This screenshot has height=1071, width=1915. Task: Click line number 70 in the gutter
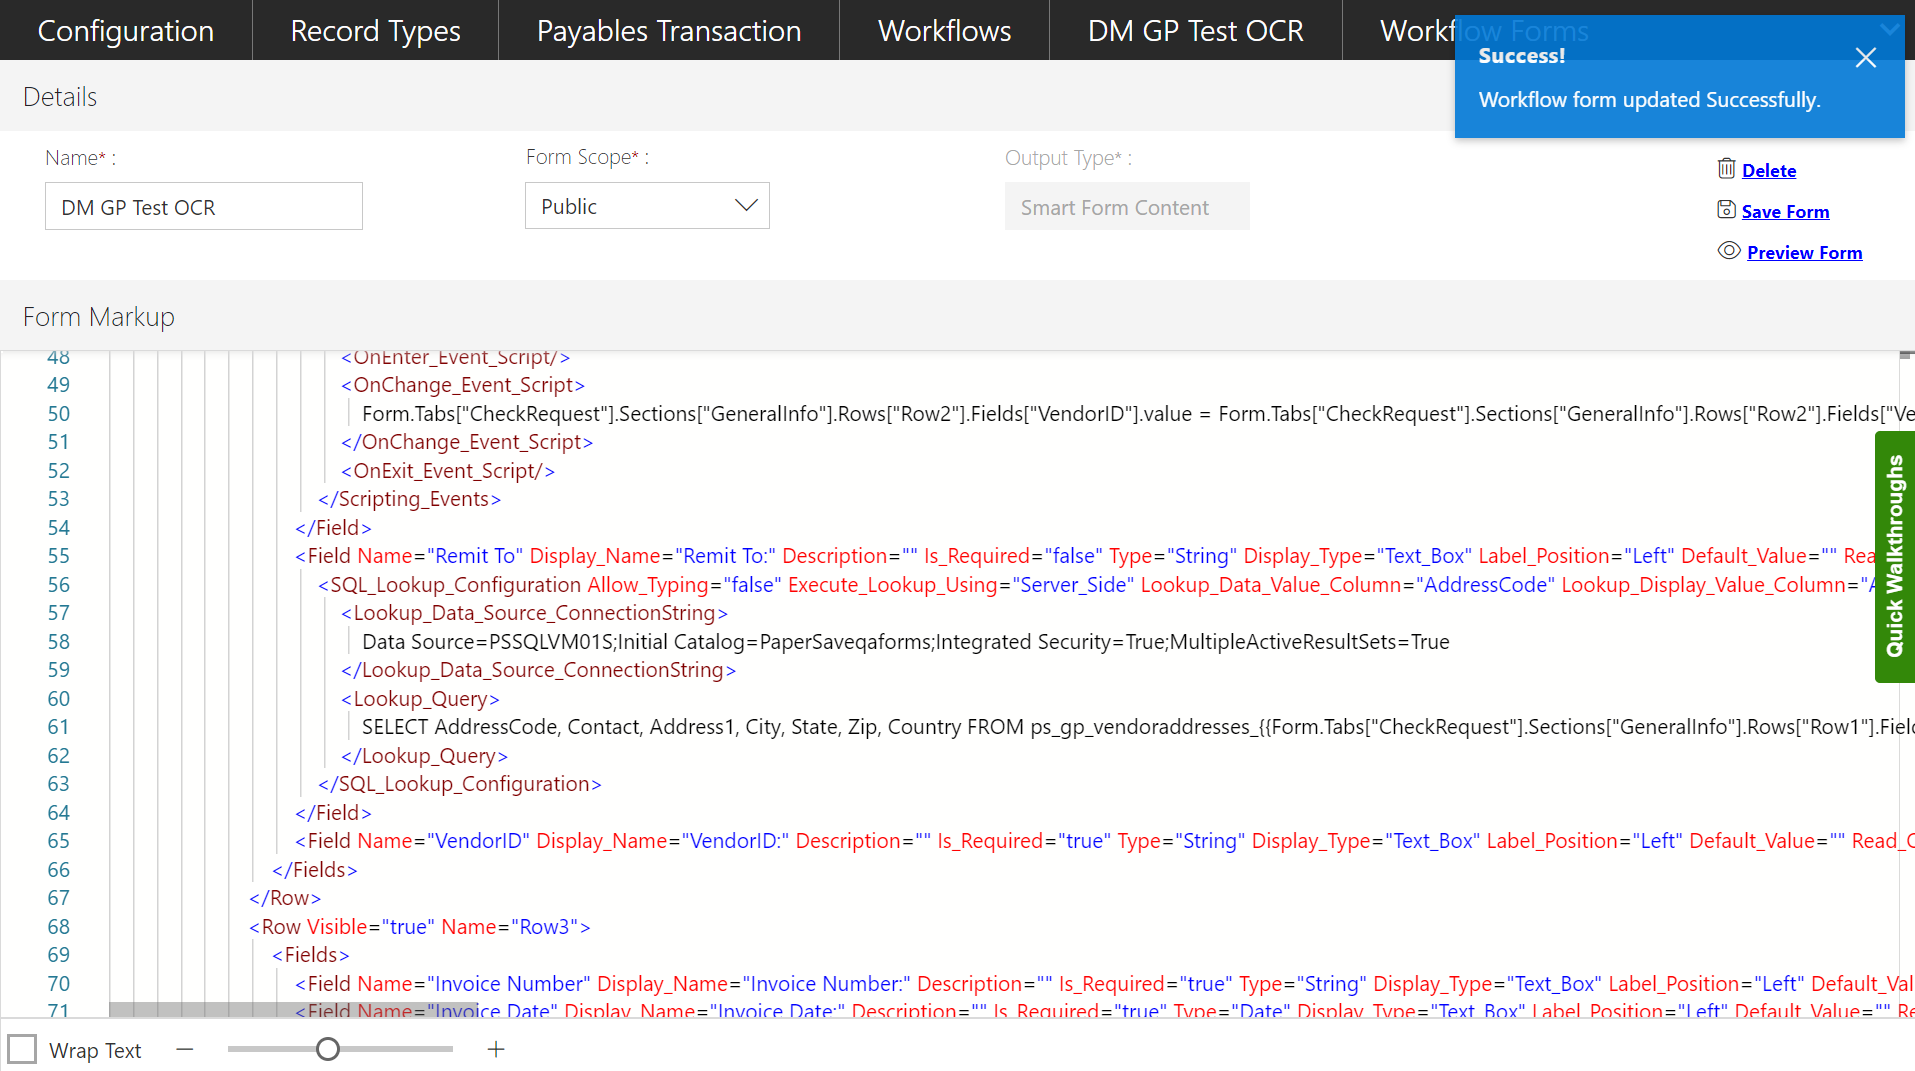[58, 984]
